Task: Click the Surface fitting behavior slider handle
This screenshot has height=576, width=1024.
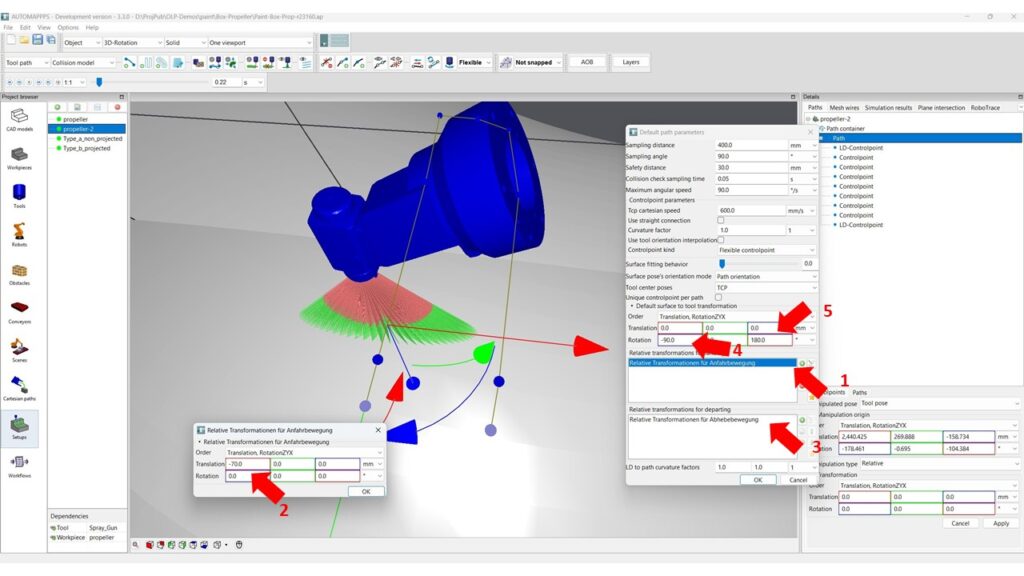Action: (x=722, y=264)
